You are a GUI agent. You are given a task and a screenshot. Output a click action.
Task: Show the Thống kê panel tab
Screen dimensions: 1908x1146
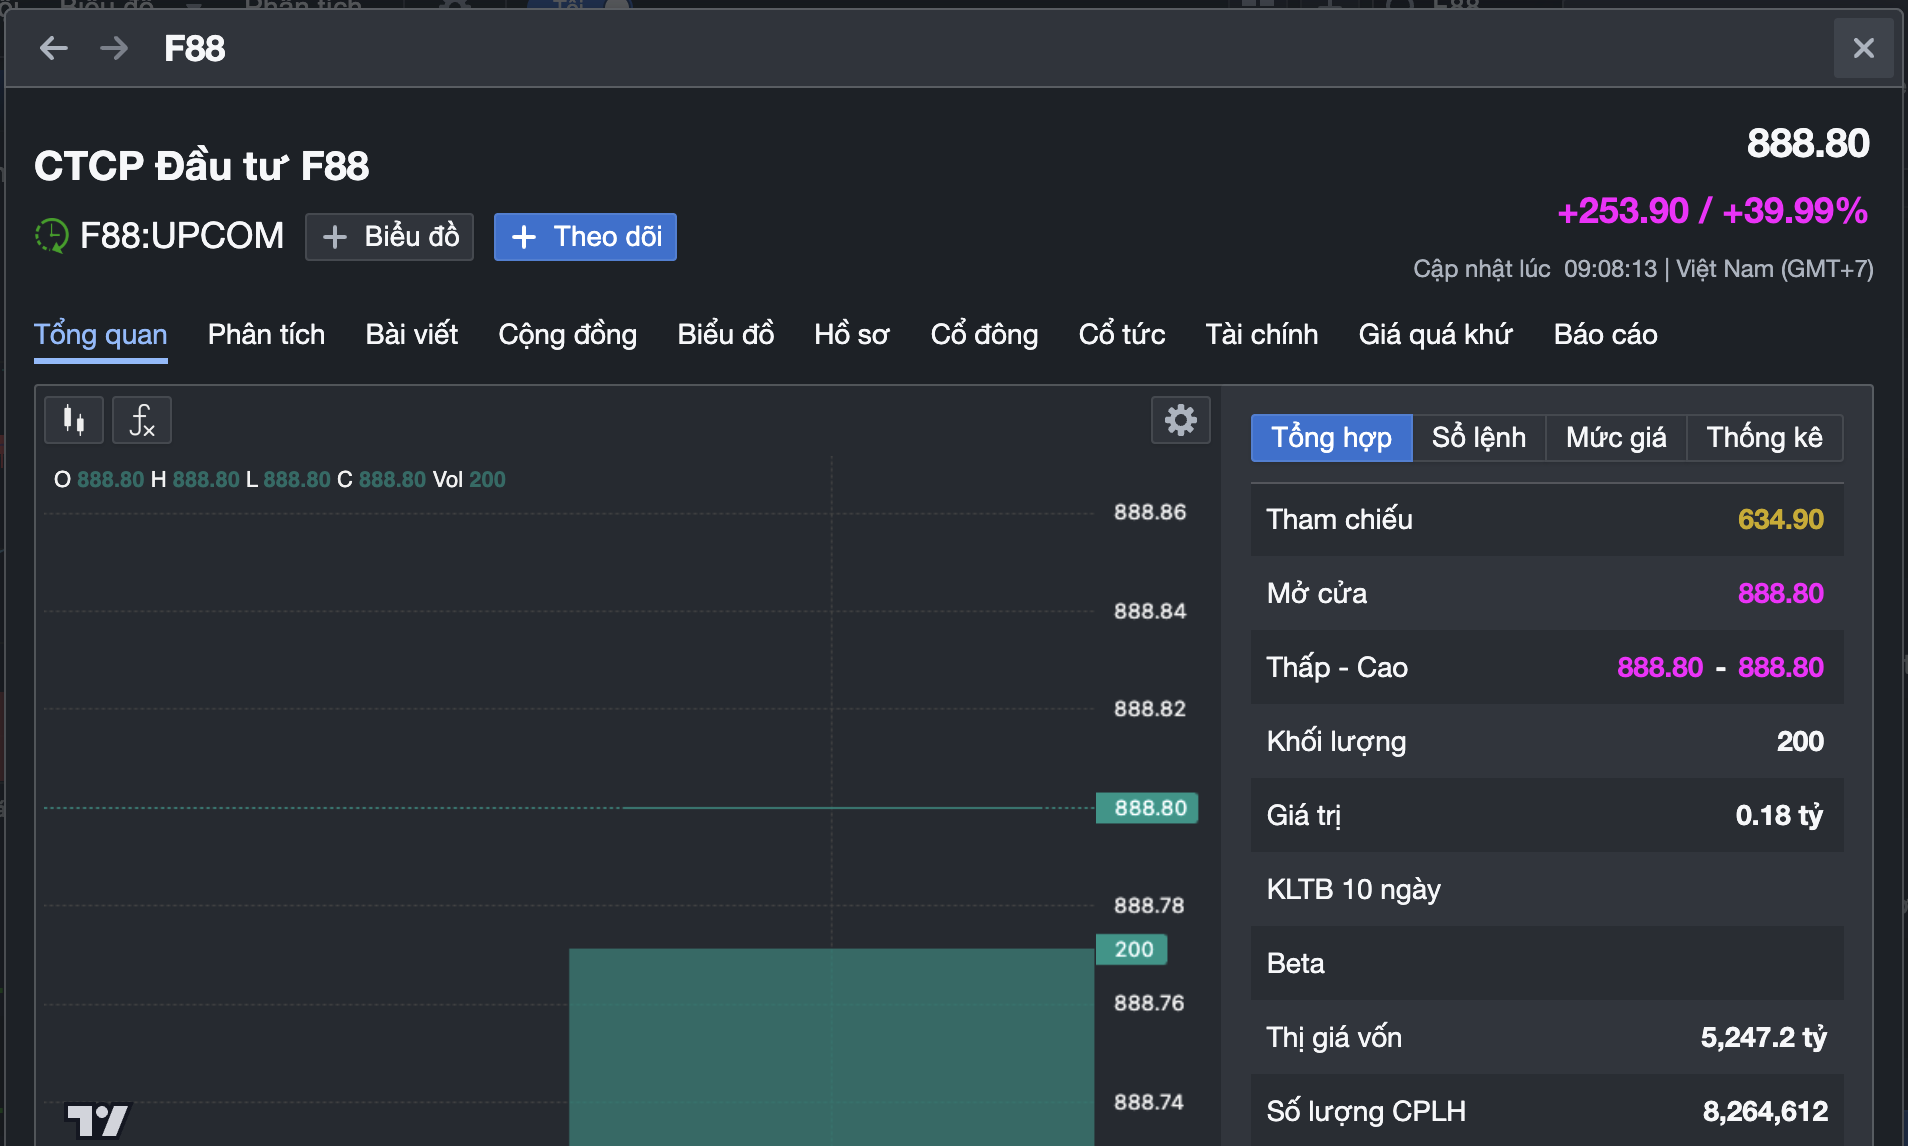coord(1764,438)
